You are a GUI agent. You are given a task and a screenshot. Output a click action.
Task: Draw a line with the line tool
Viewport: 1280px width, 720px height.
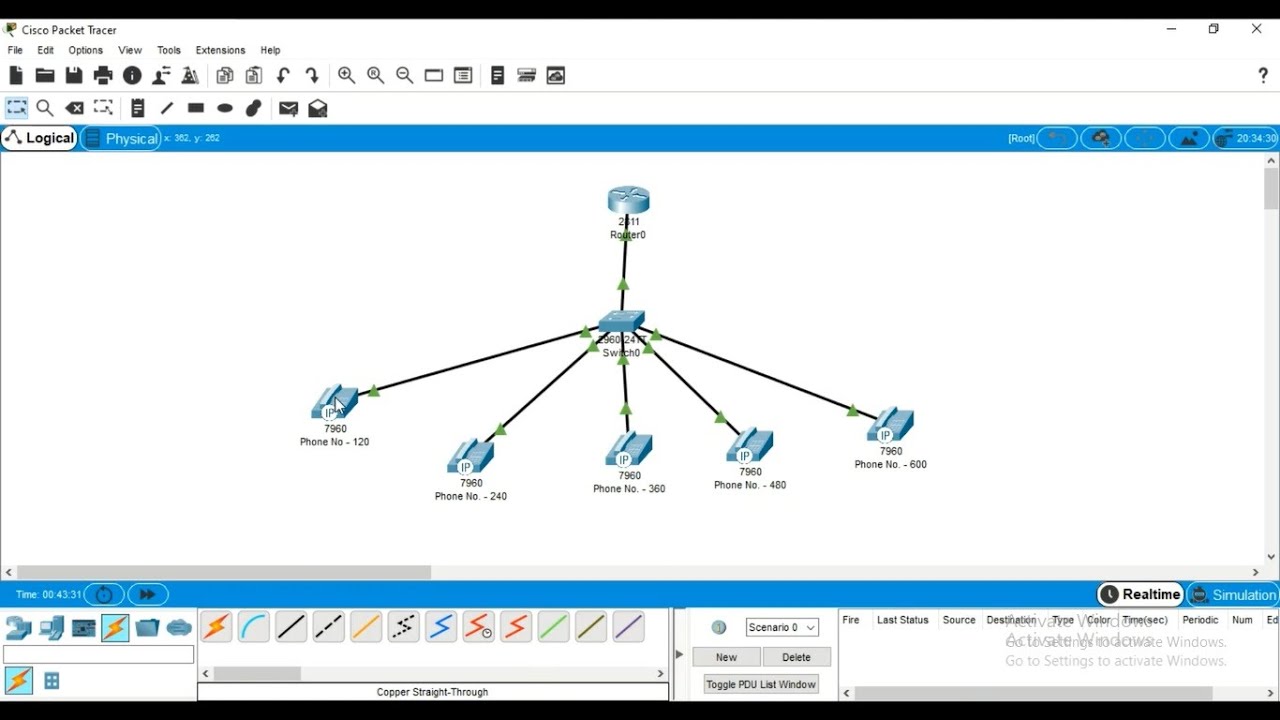point(167,108)
